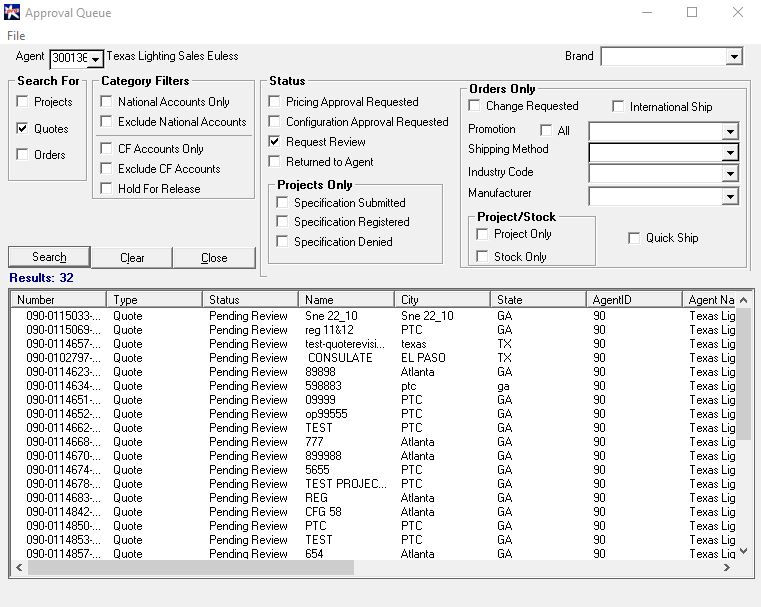
Task: Check International Ship option
Action: 618,106
